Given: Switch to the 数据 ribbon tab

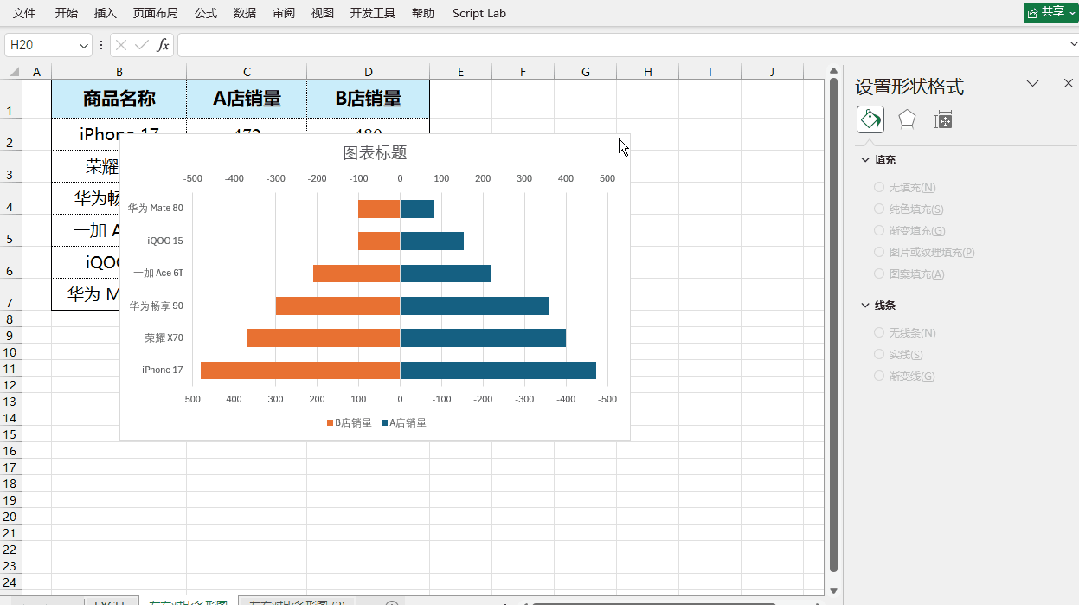Looking at the screenshot, I should [x=244, y=13].
